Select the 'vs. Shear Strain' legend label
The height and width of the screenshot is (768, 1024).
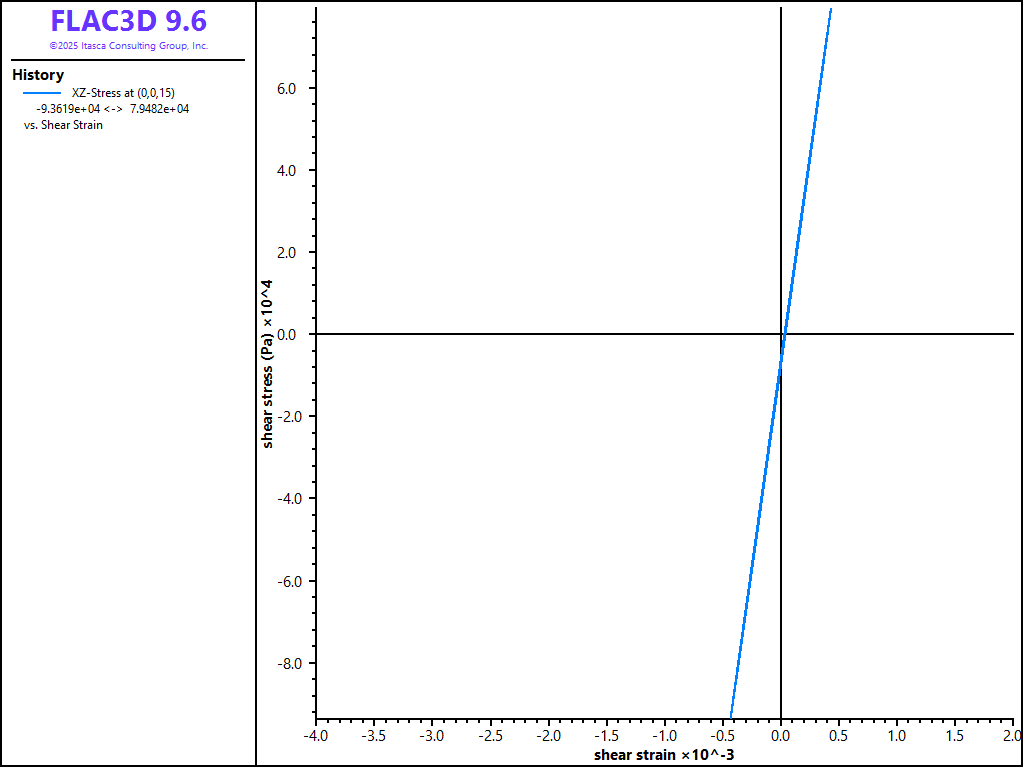pos(63,125)
